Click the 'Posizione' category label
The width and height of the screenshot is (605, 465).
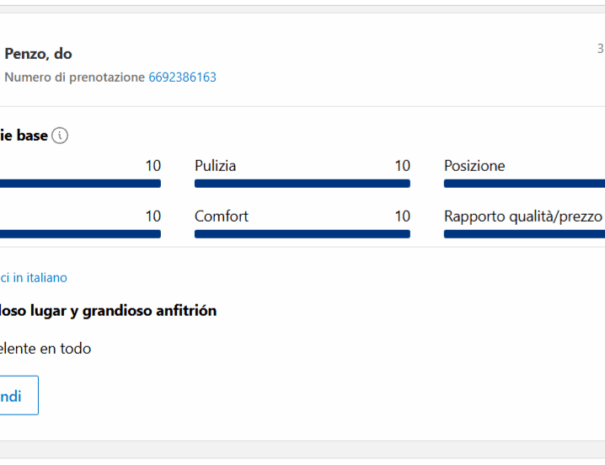tap(474, 166)
